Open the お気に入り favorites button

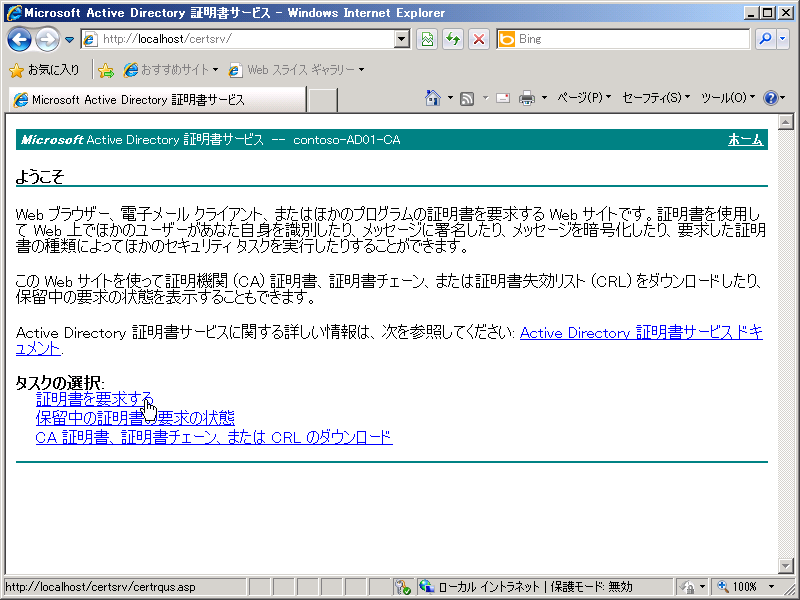tap(44, 70)
